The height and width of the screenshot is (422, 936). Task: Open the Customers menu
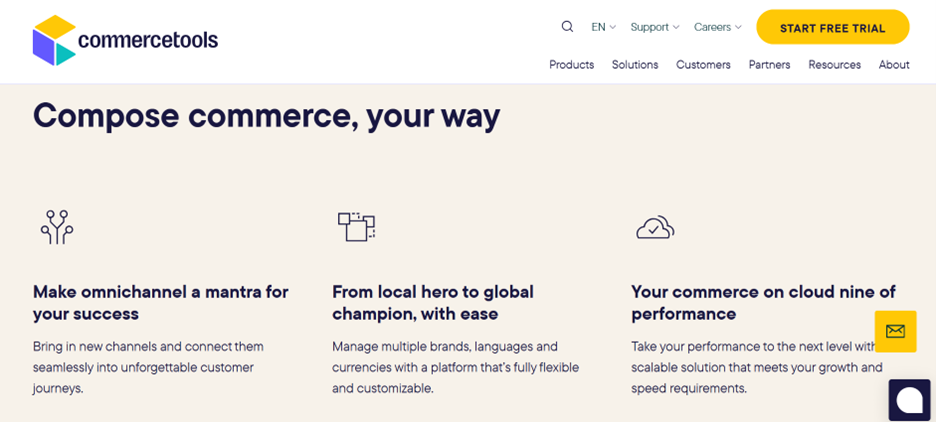click(703, 65)
